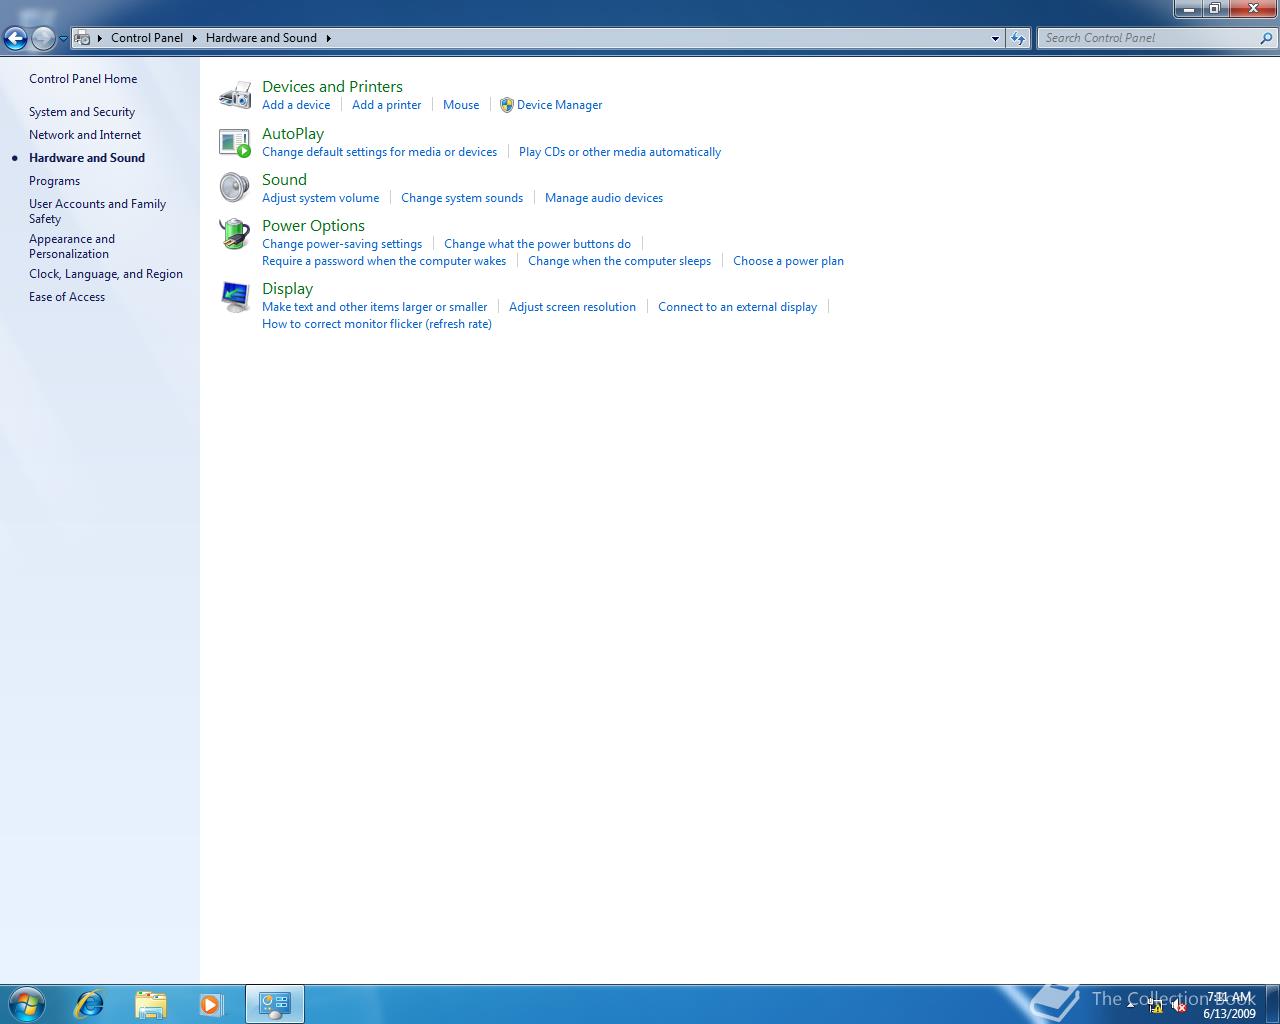The image size is (1280, 1024).
Task: Go back using the Back arrow button
Action: (x=15, y=38)
